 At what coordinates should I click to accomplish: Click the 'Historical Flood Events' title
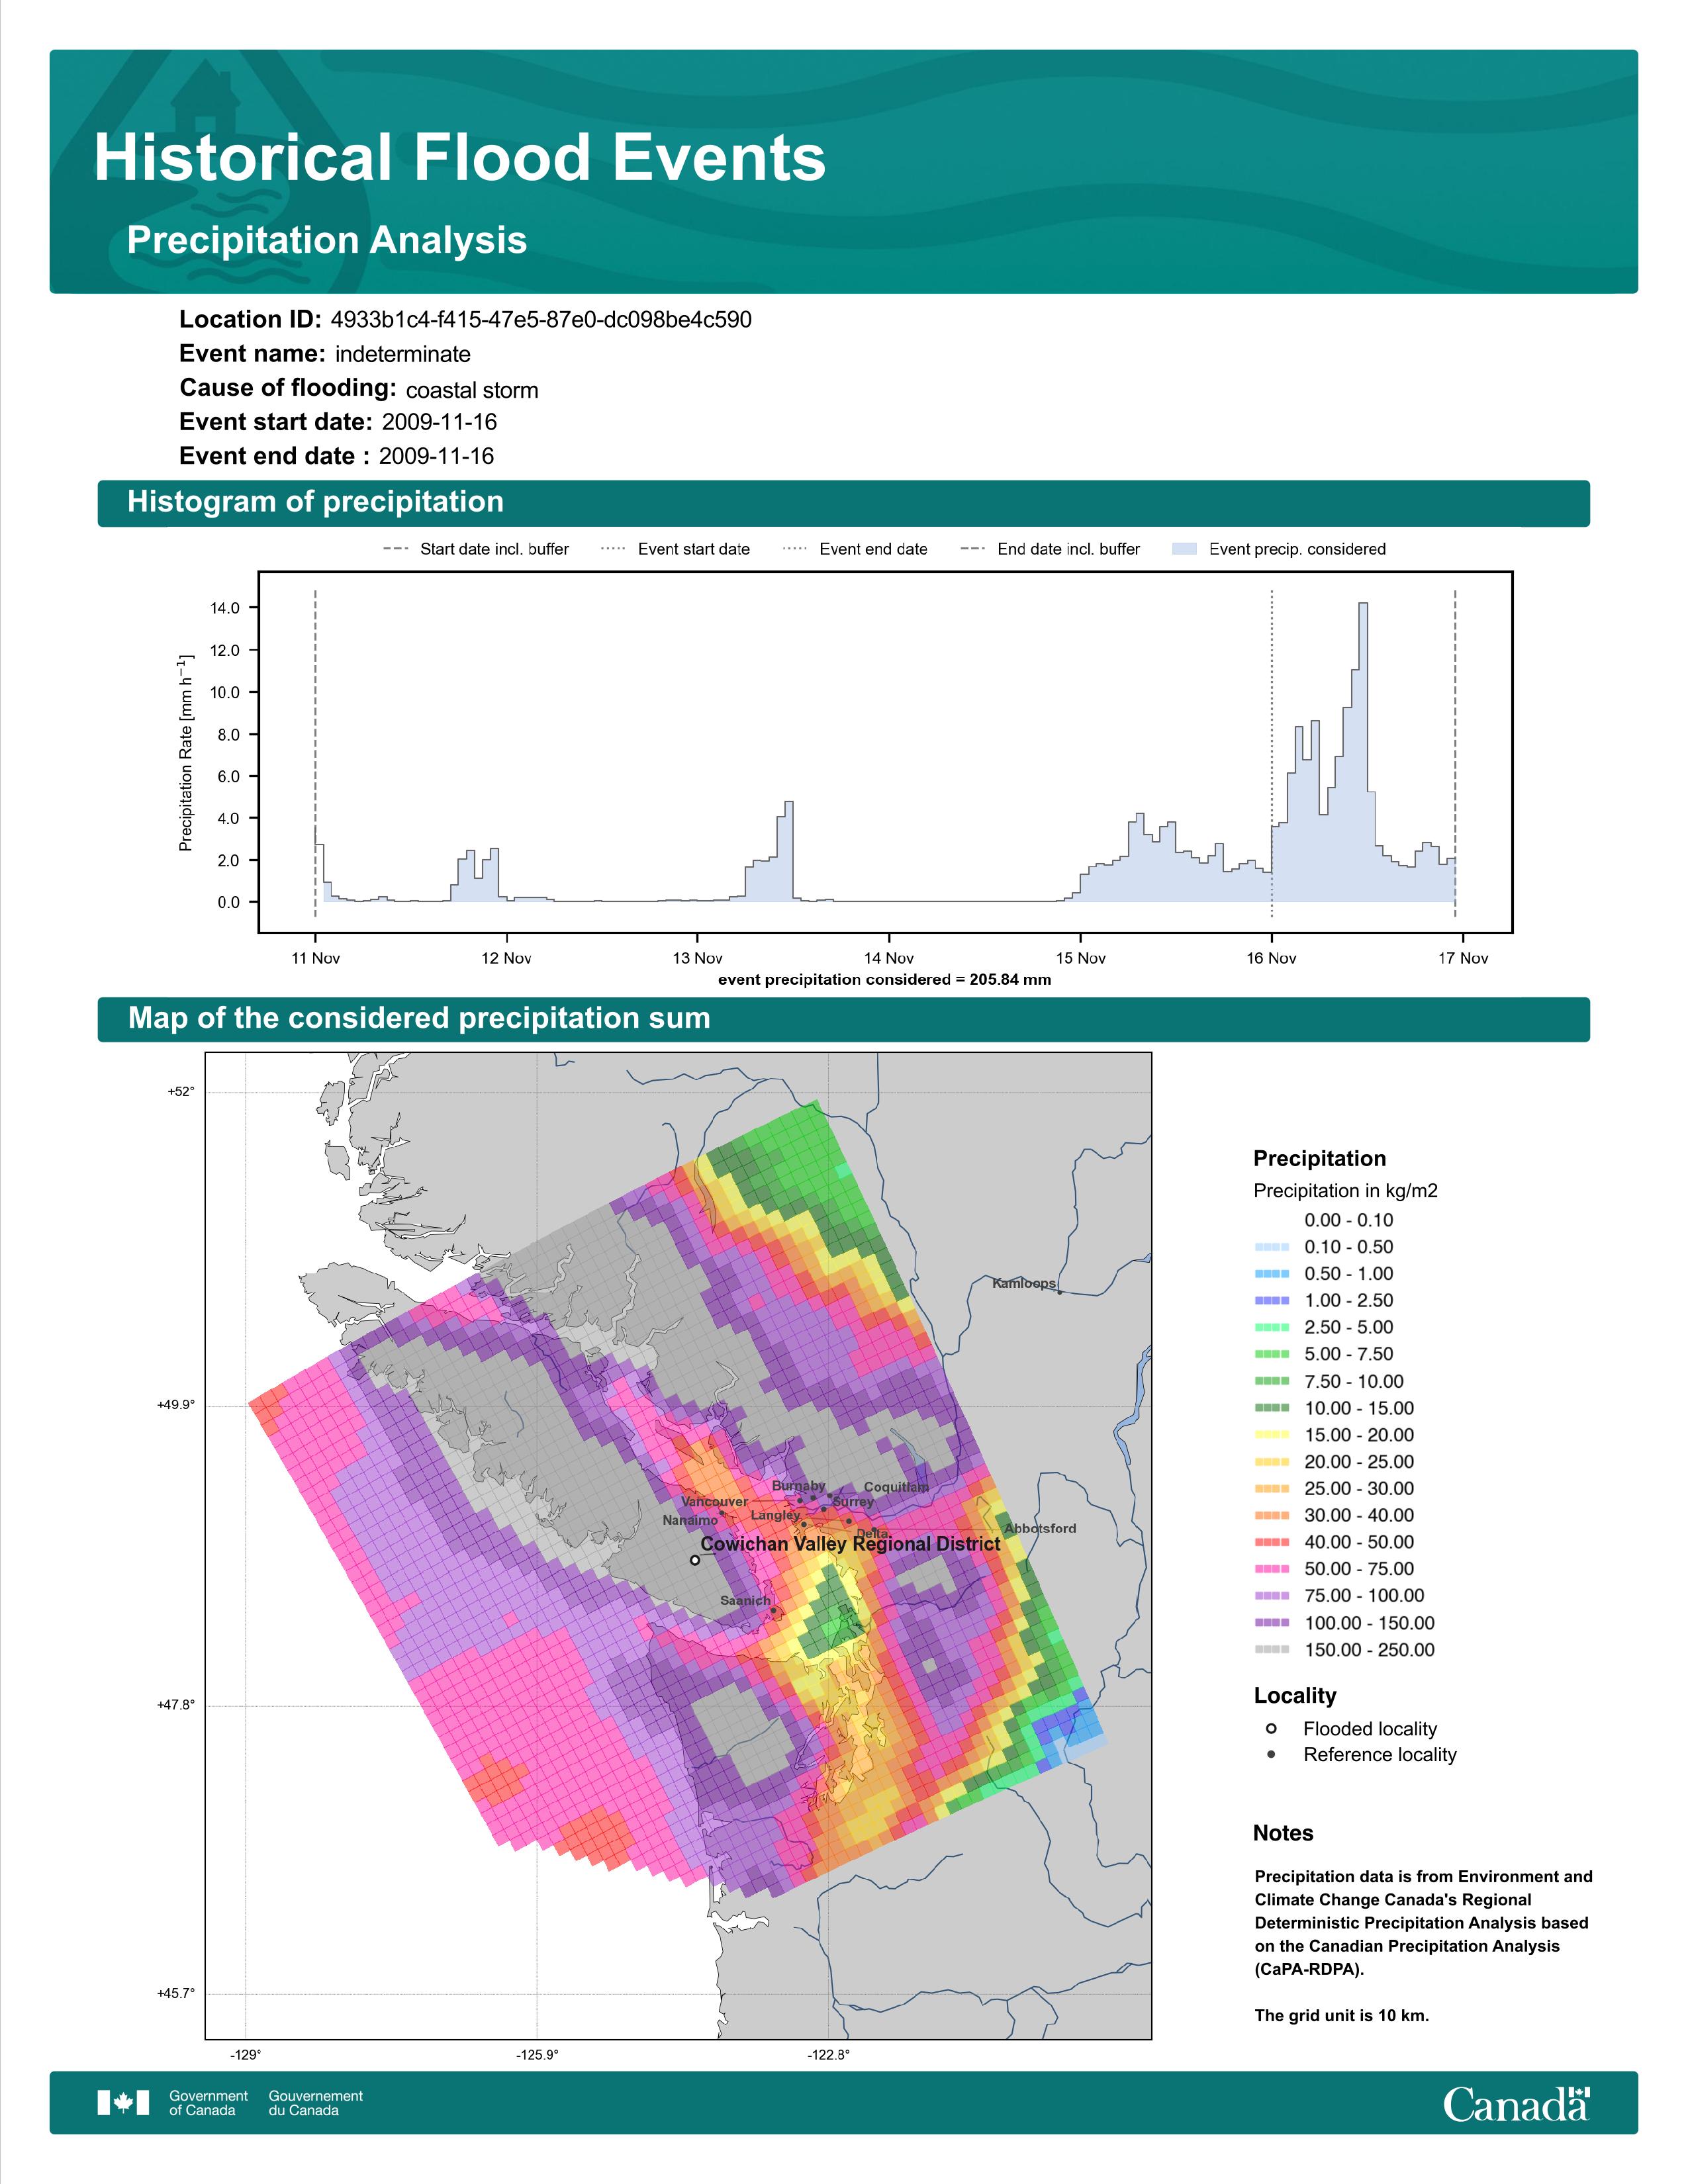(x=460, y=158)
